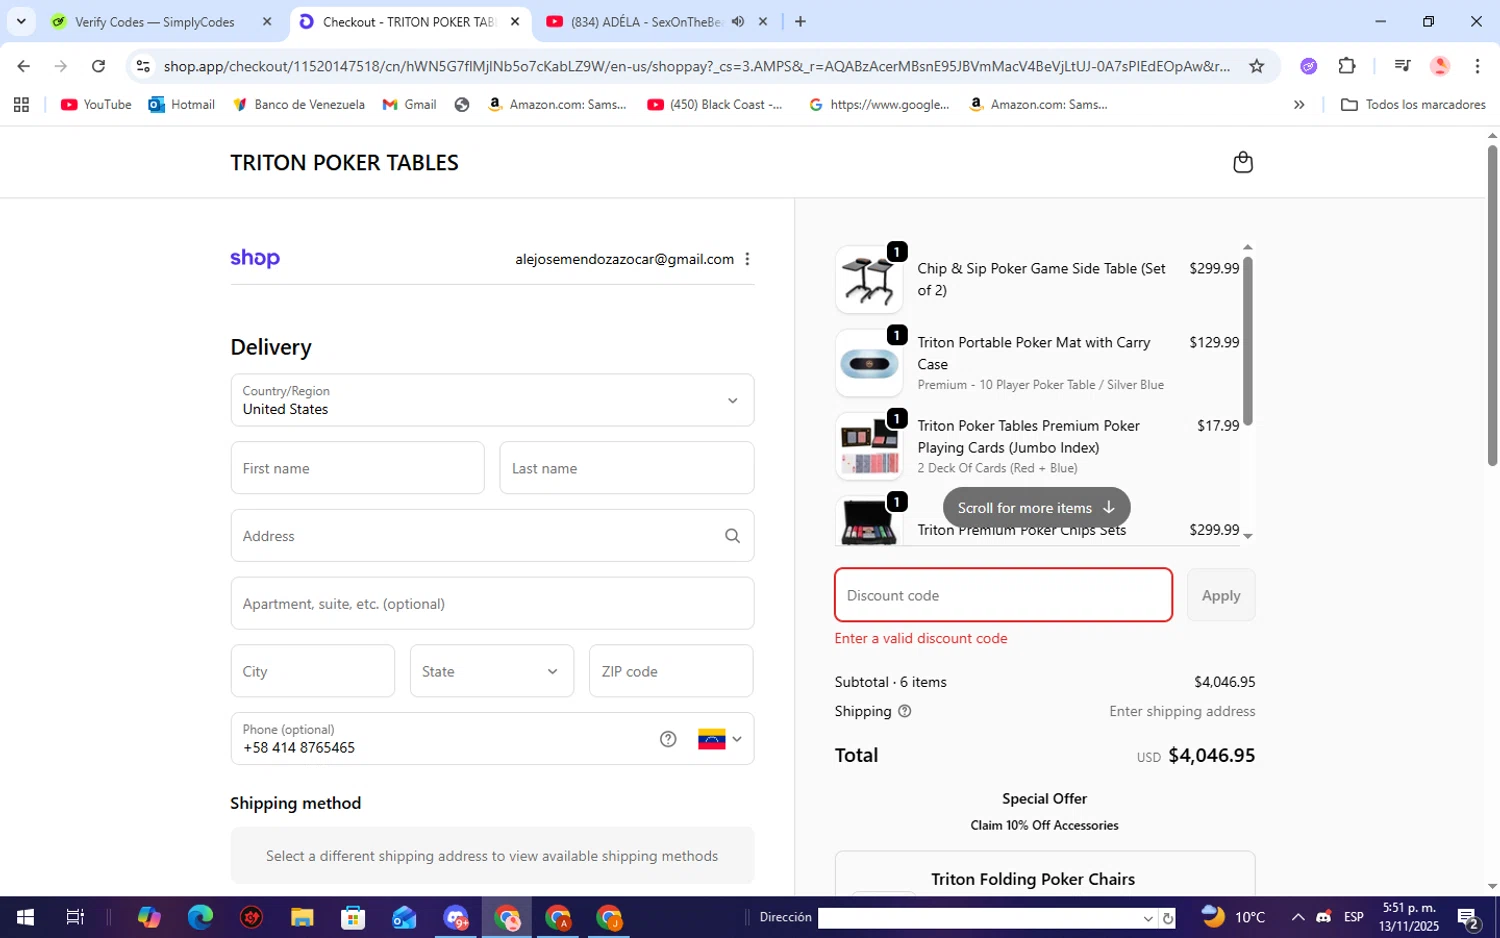Expand the Country/Region dropdown

tap(492, 400)
